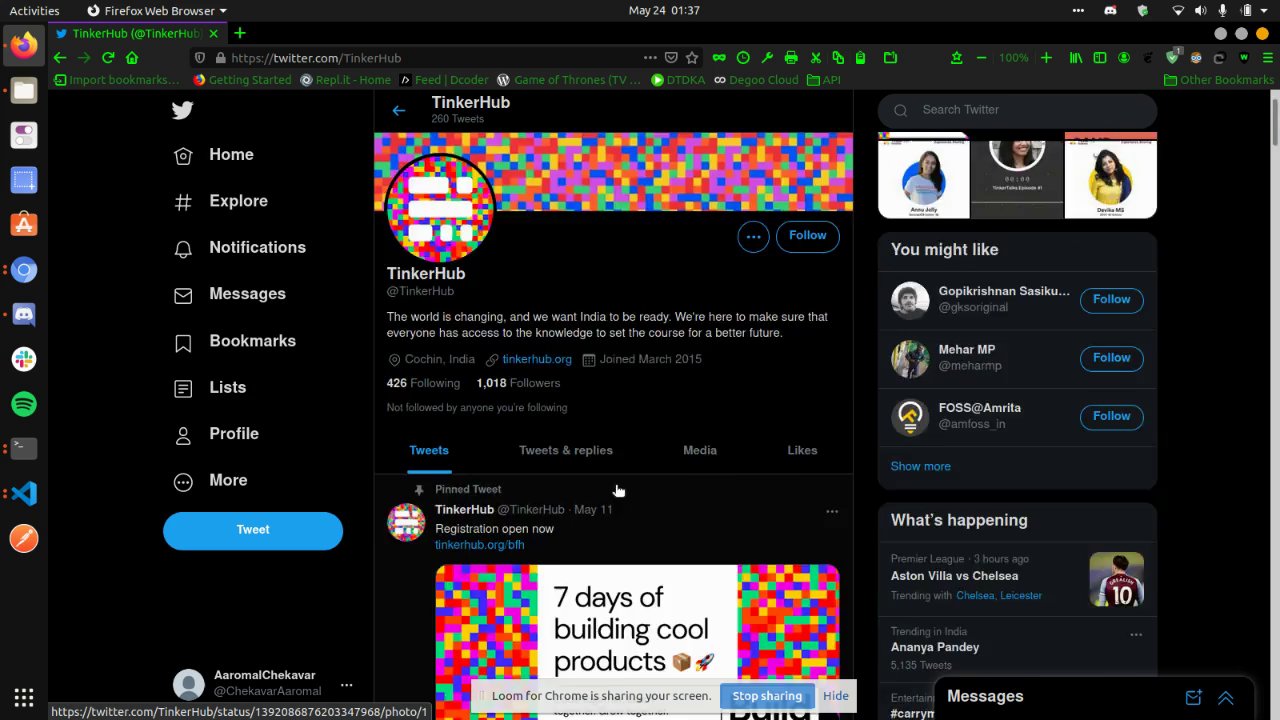The height and width of the screenshot is (720, 1280).
Task: Close the TinkerHub browser tab
Action: 215,33
